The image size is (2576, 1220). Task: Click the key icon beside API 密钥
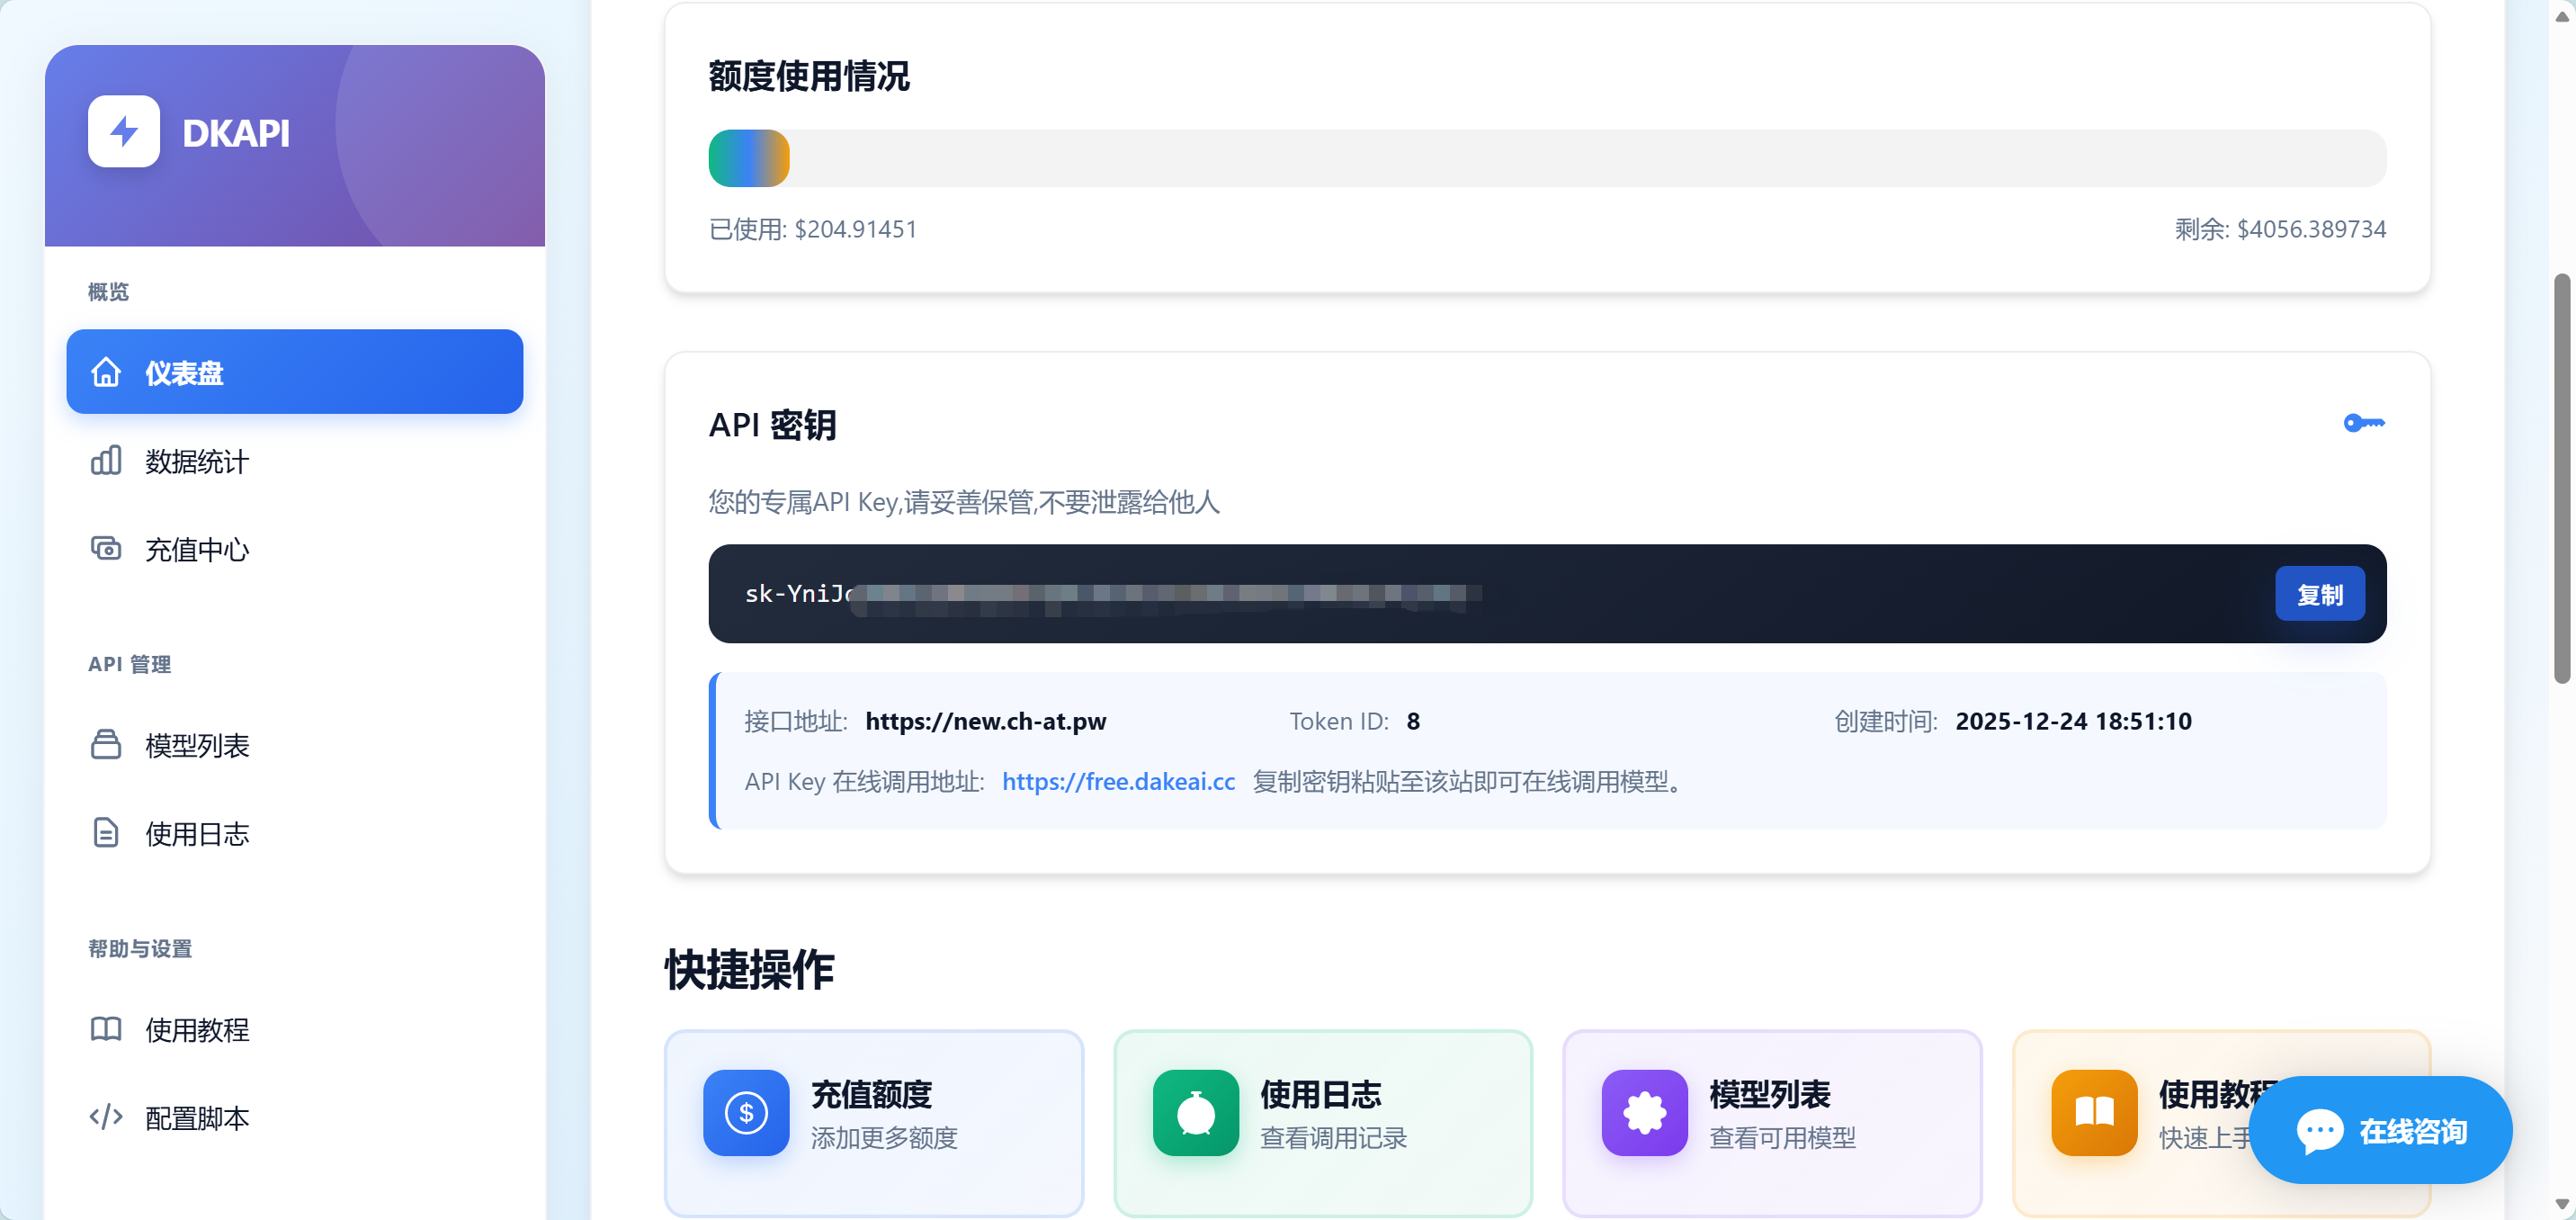2363,423
